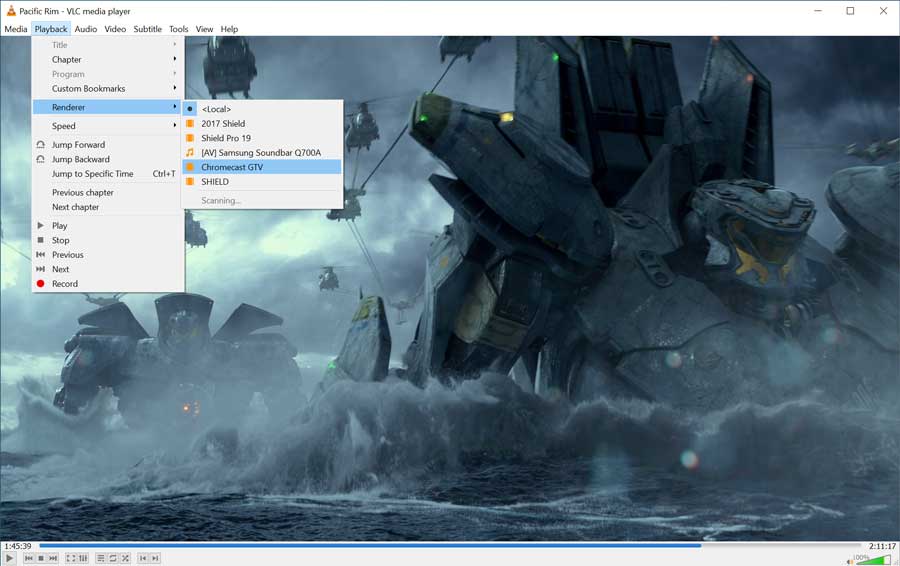
Task: Select Jump to Specific Time
Action: [x=108, y=173]
